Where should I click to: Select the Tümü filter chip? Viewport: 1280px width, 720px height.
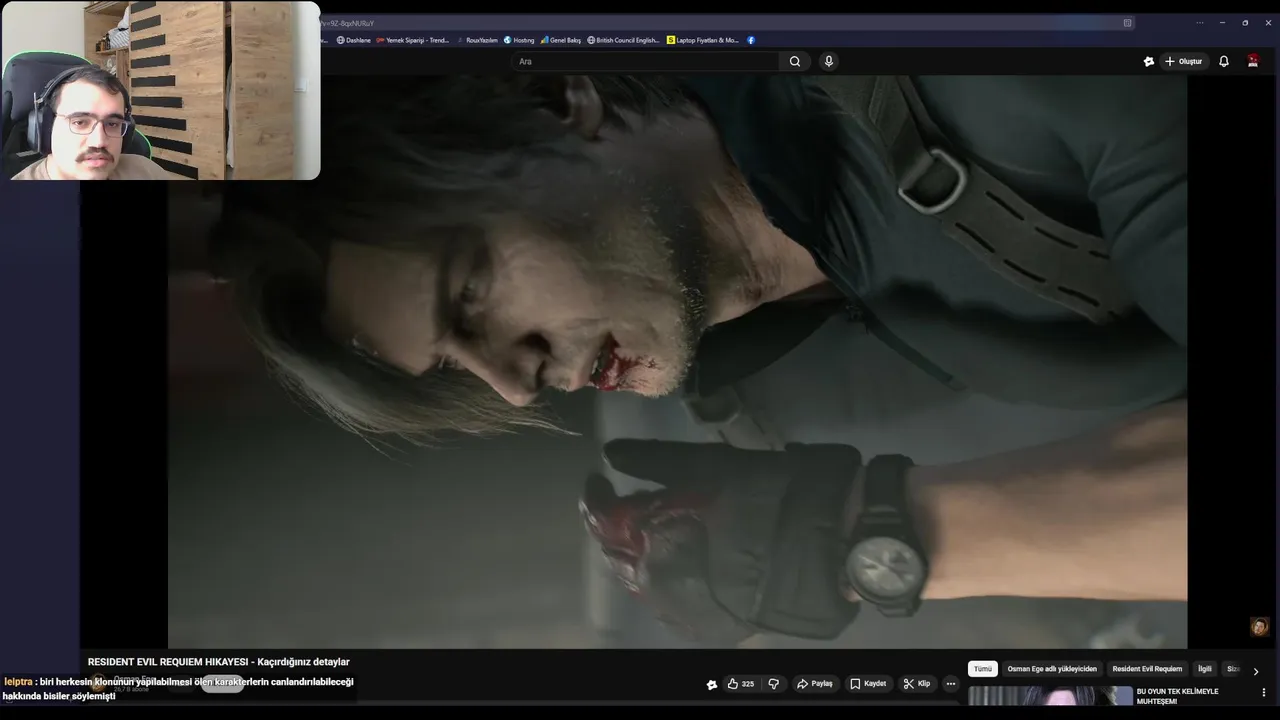click(983, 669)
